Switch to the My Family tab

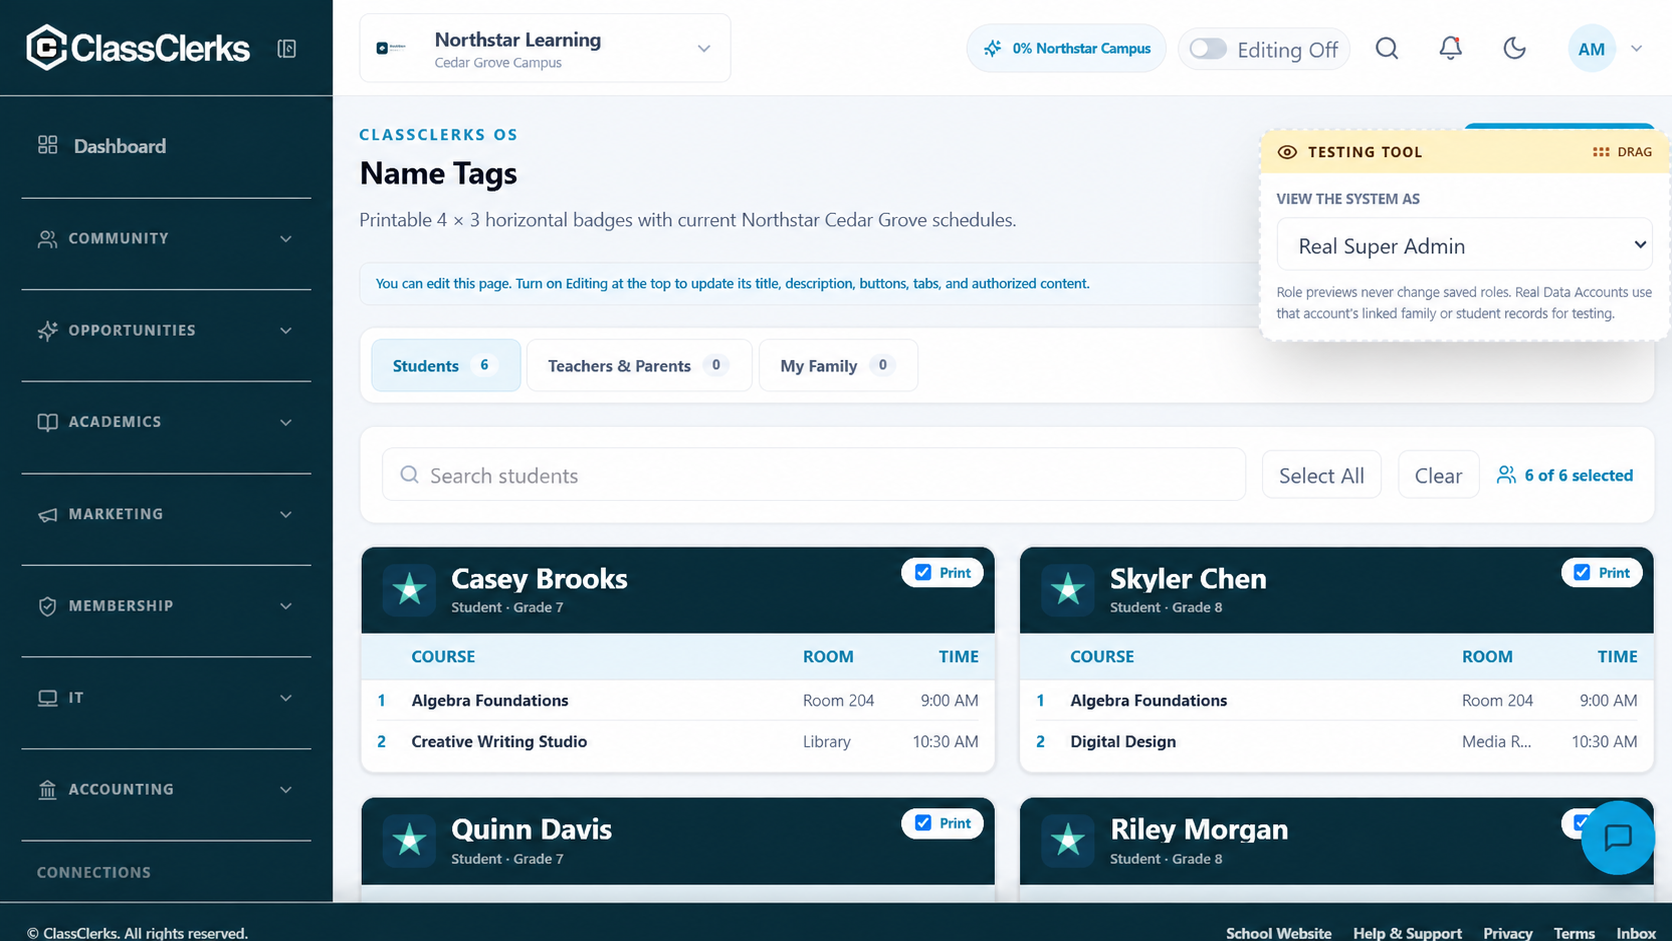pos(838,365)
